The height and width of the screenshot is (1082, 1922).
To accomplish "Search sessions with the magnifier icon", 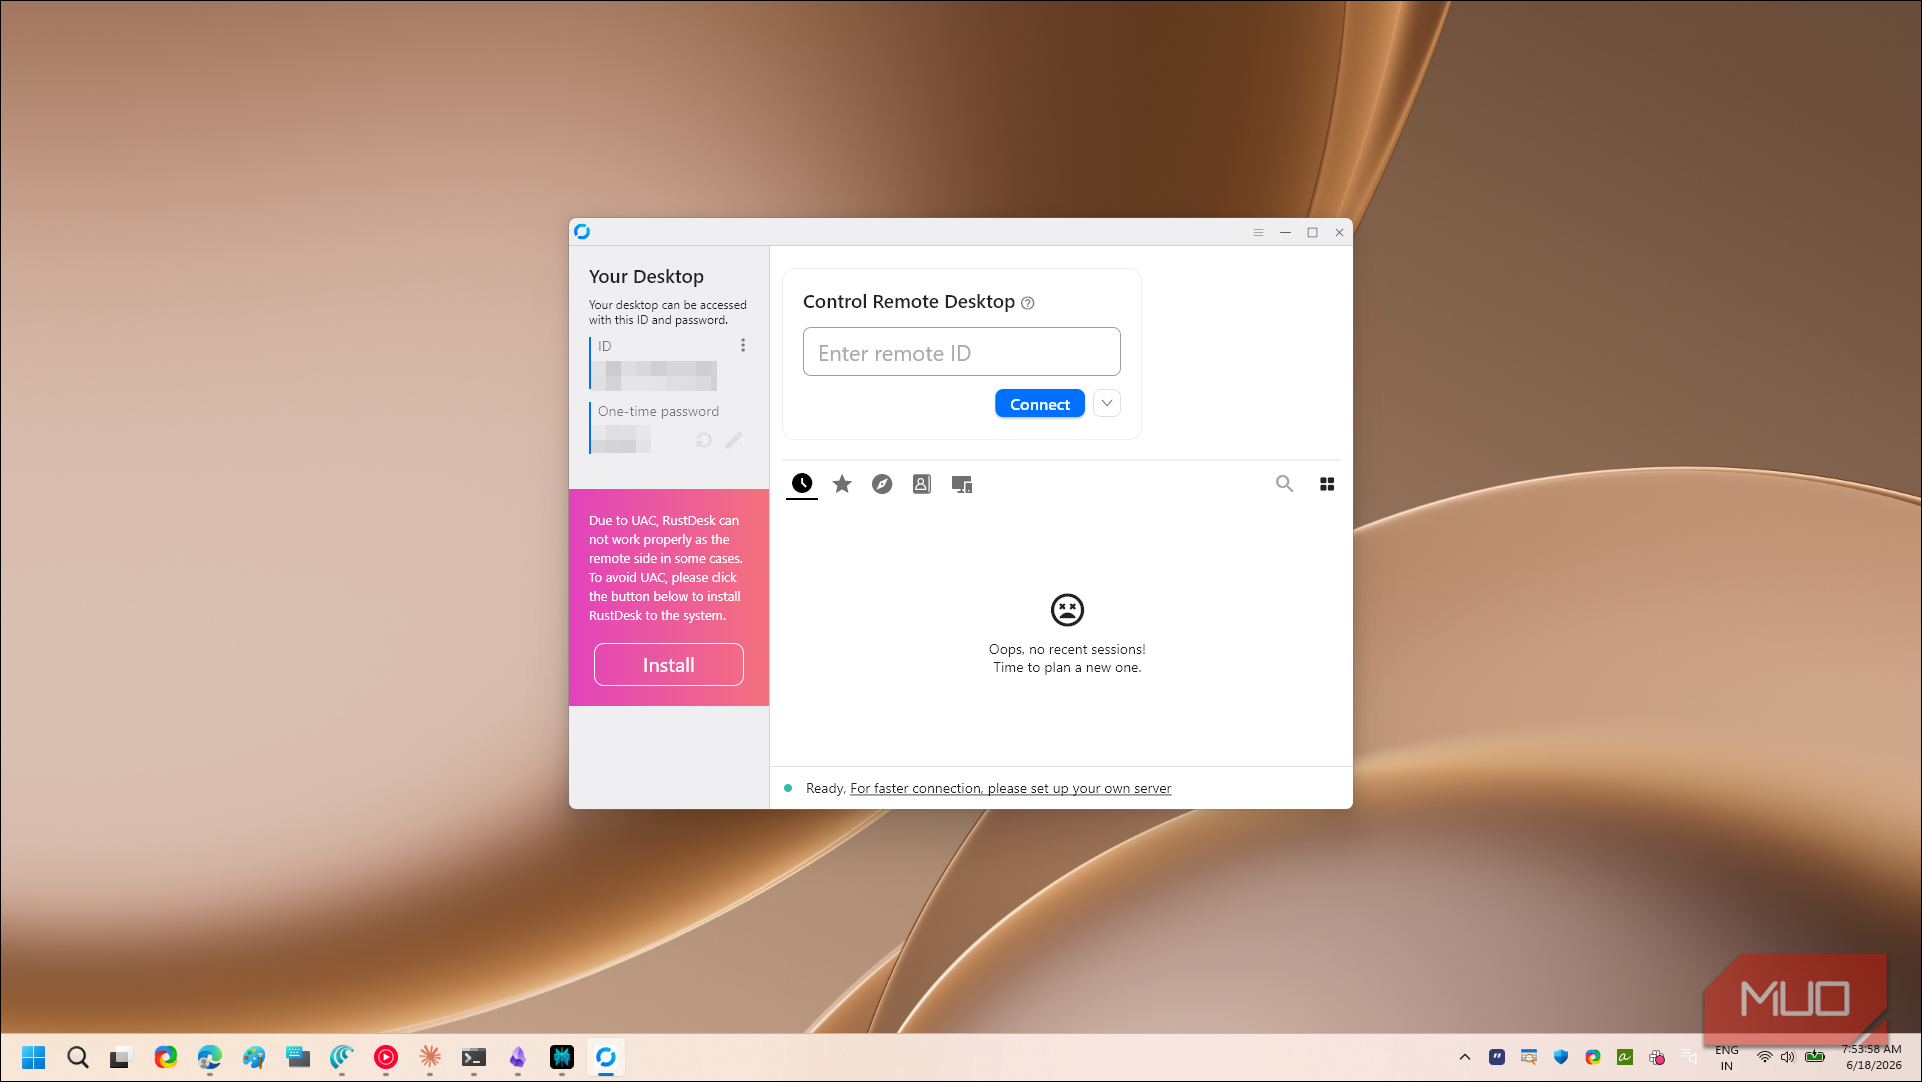I will tap(1284, 484).
